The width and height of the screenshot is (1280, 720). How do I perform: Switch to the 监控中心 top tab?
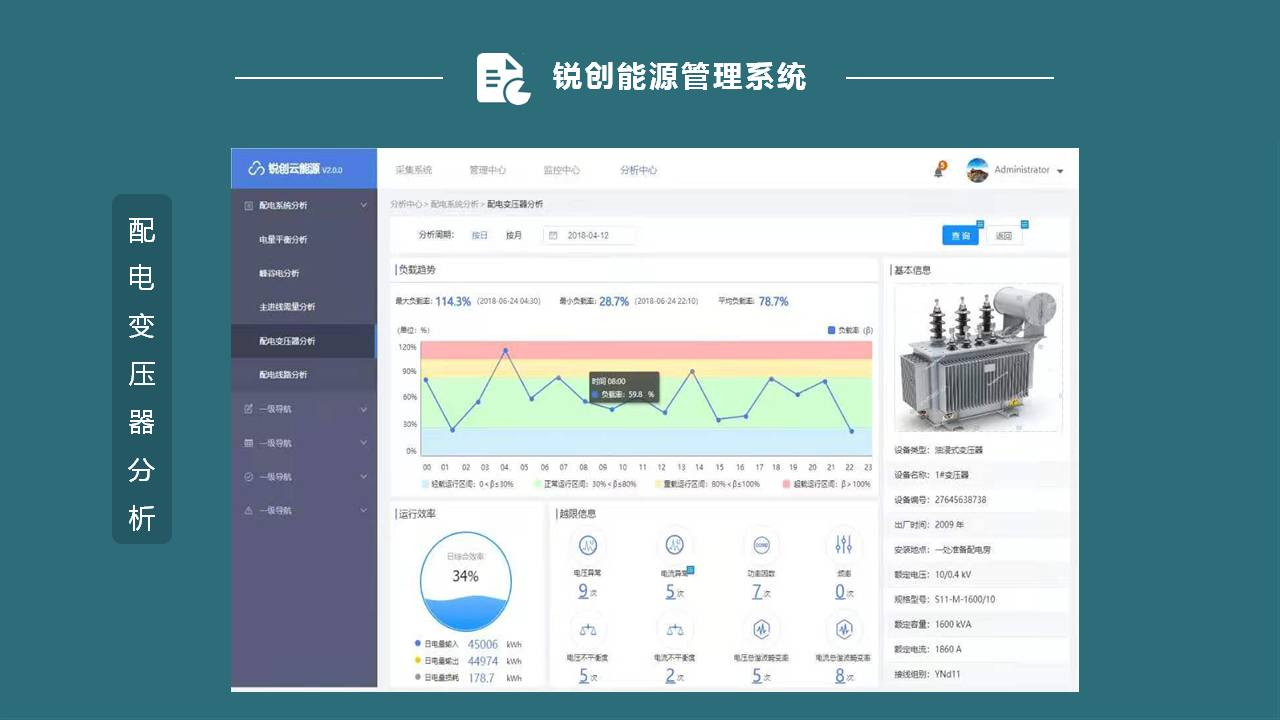[561, 170]
